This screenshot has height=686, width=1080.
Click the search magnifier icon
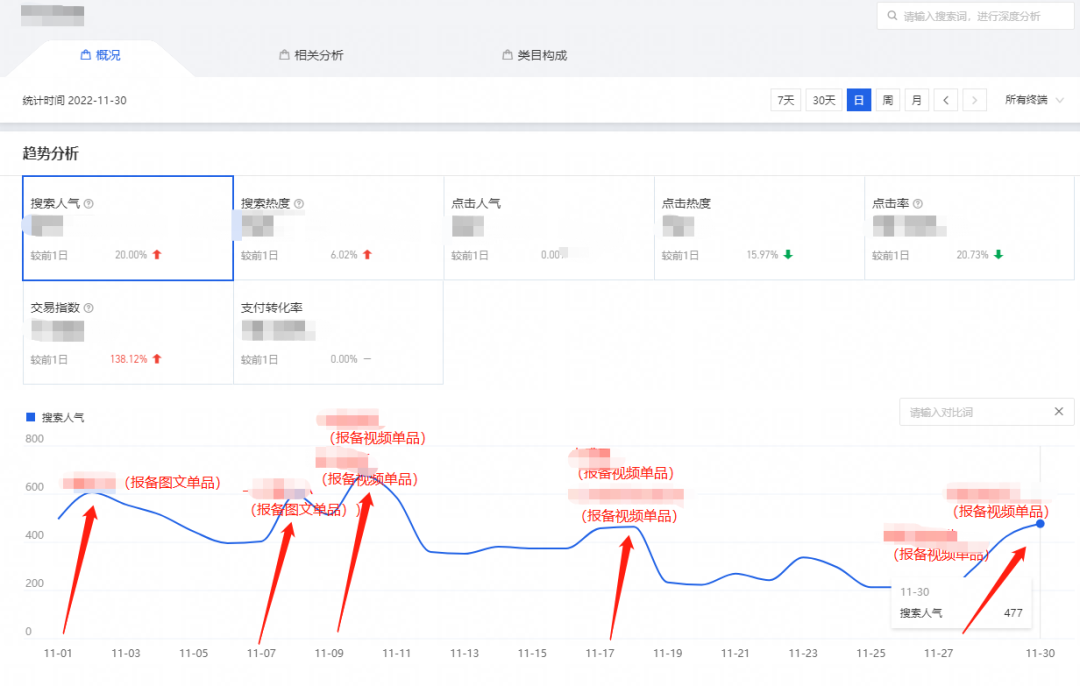[x=891, y=16]
